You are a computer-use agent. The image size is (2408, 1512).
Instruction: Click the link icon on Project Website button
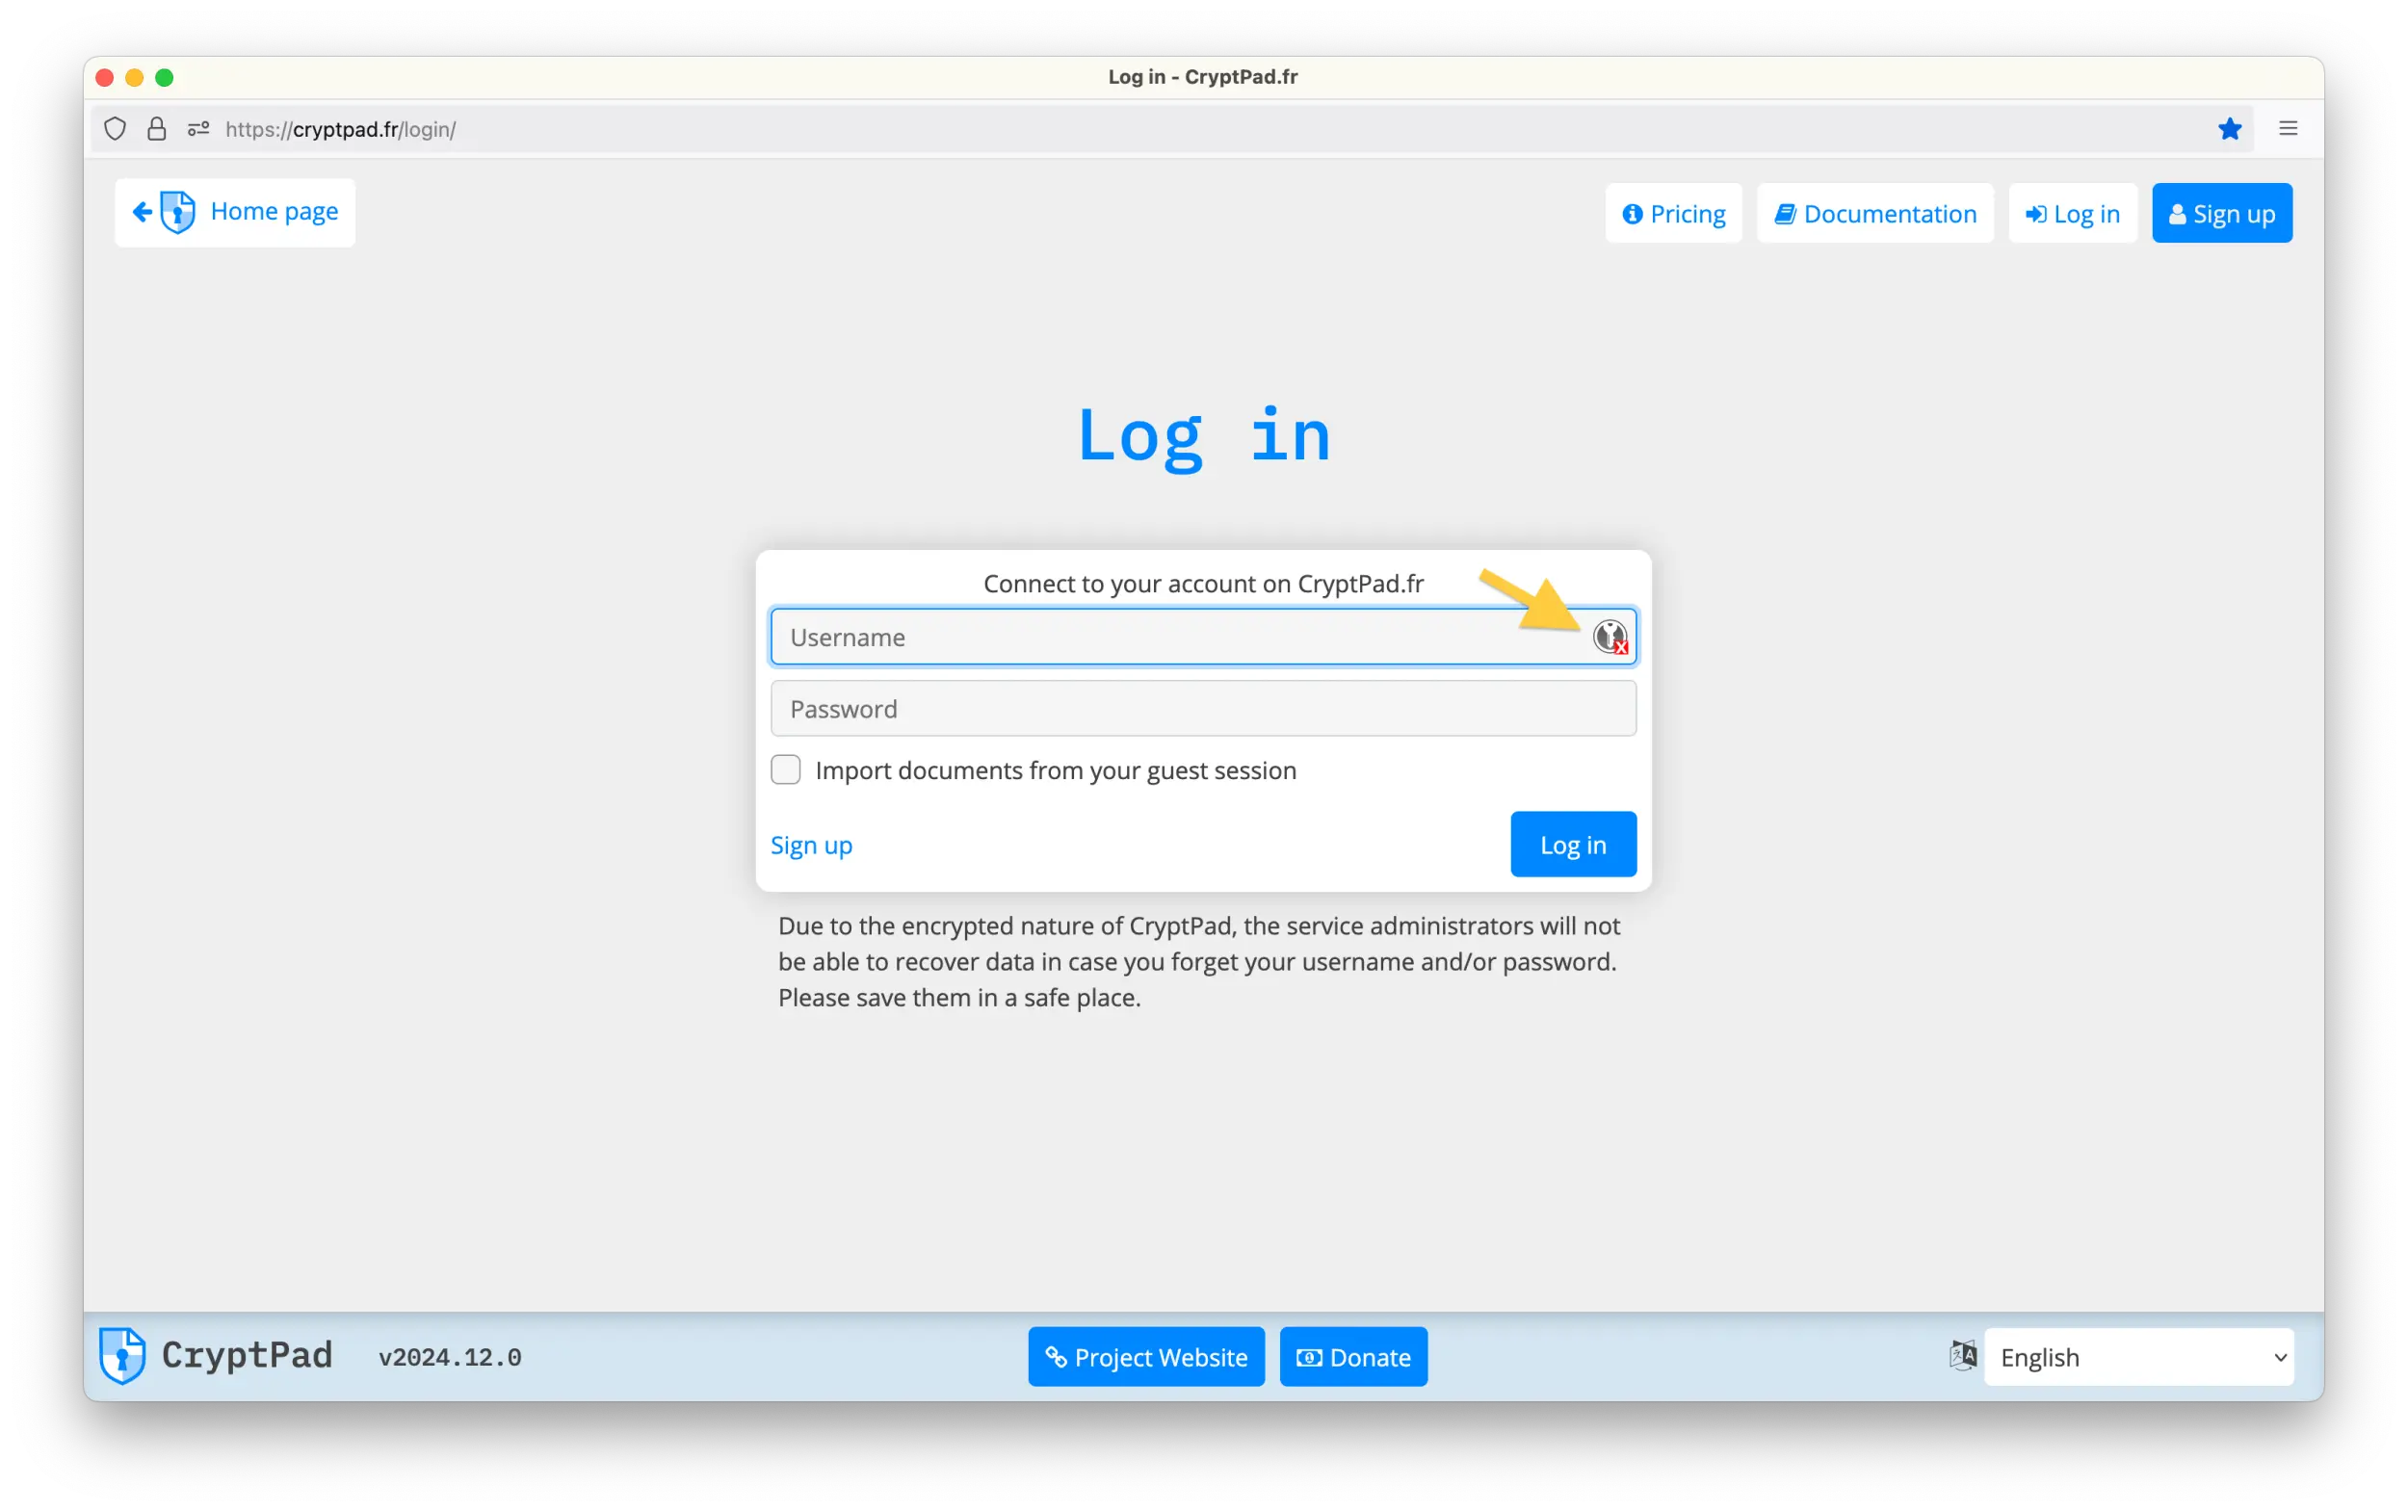click(1057, 1357)
